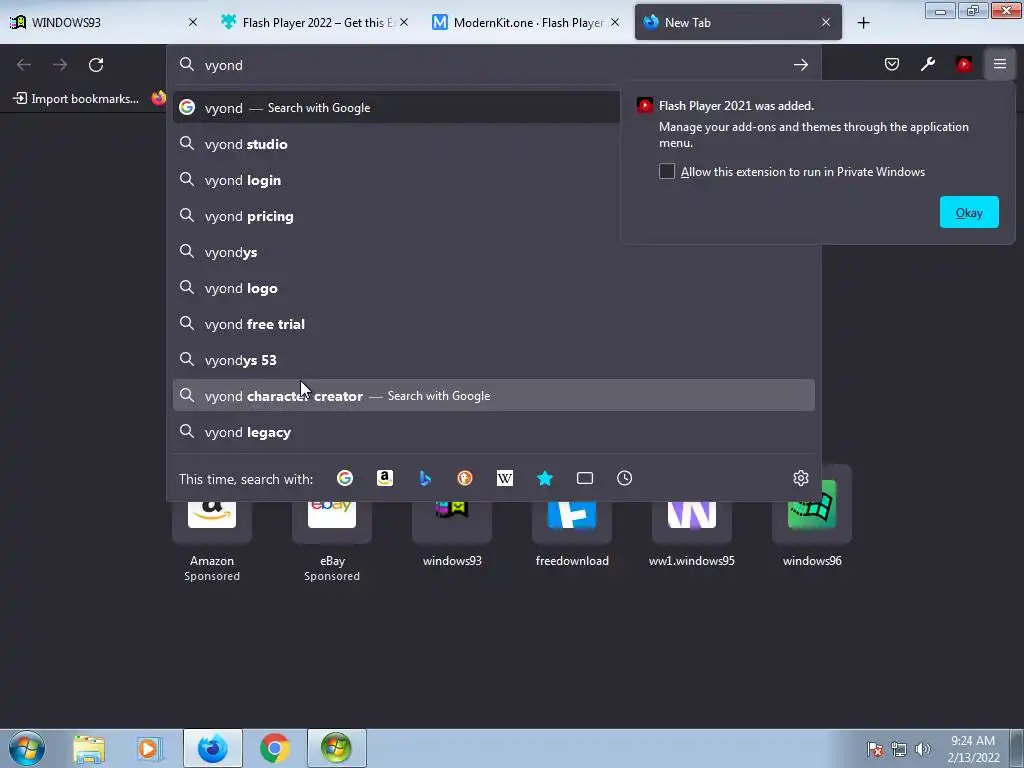The height and width of the screenshot is (768, 1024).
Task: Choose the 'vyond character creator' suggestion
Action: click(494, 396)
